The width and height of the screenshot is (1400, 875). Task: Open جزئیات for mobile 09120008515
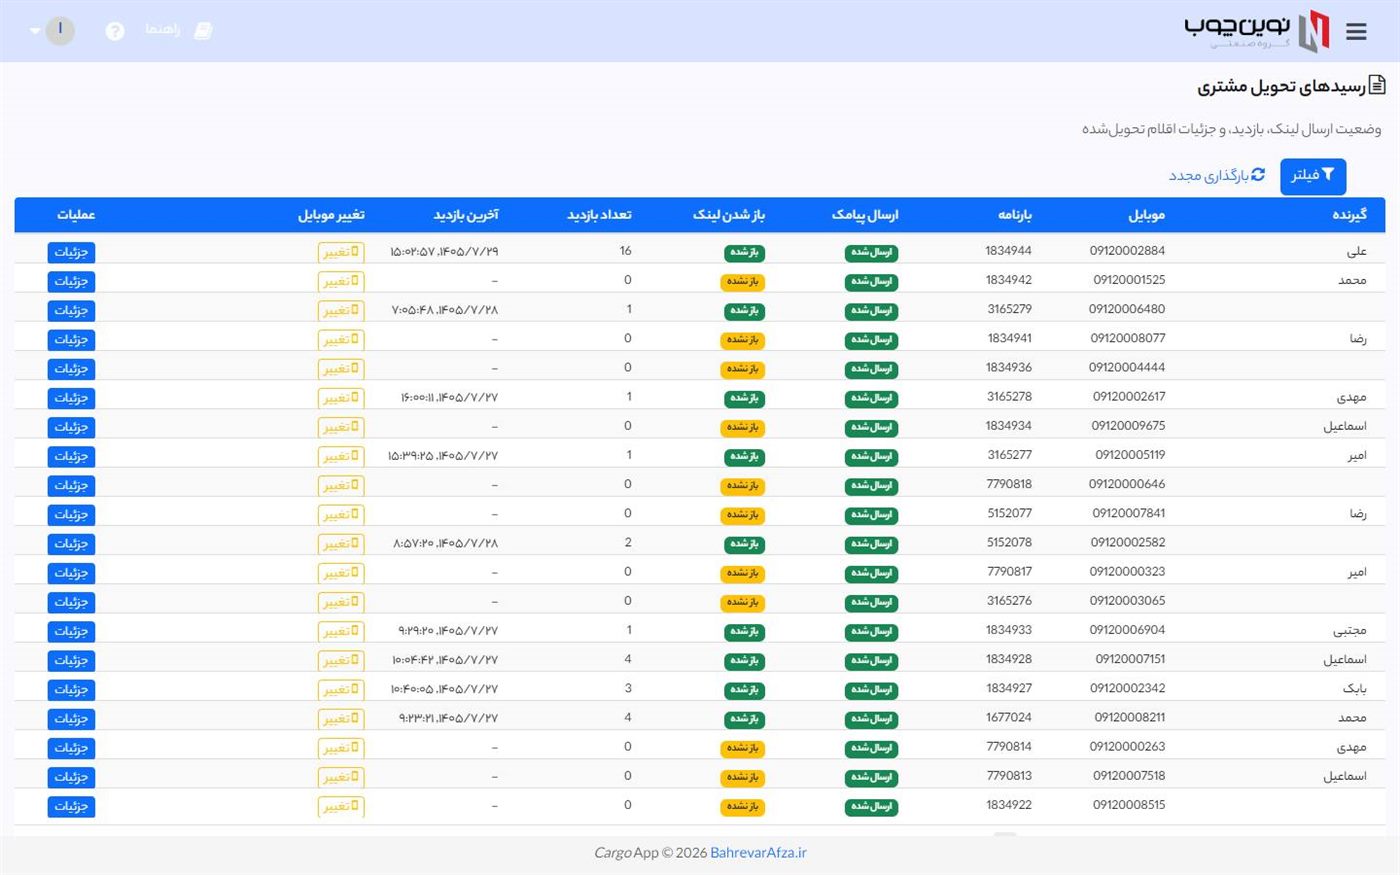coord(71,806)
